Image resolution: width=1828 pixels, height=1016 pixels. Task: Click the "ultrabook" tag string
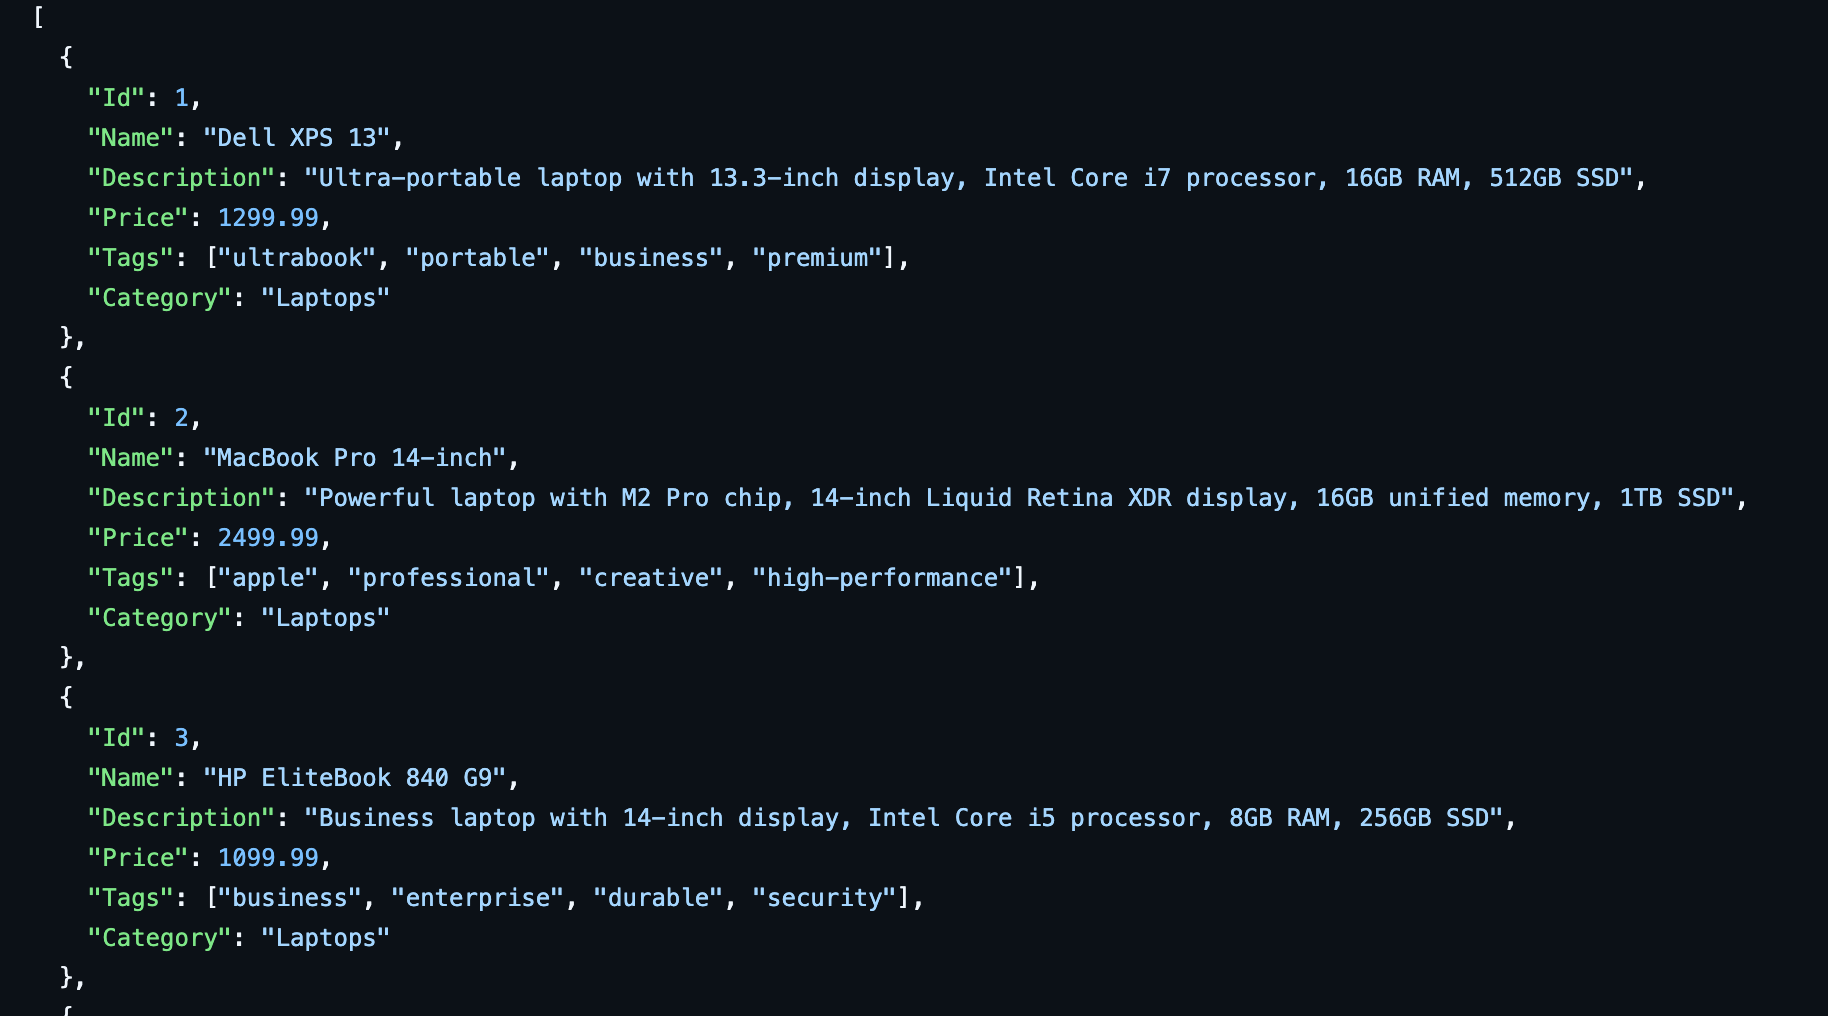pos(297,257)
